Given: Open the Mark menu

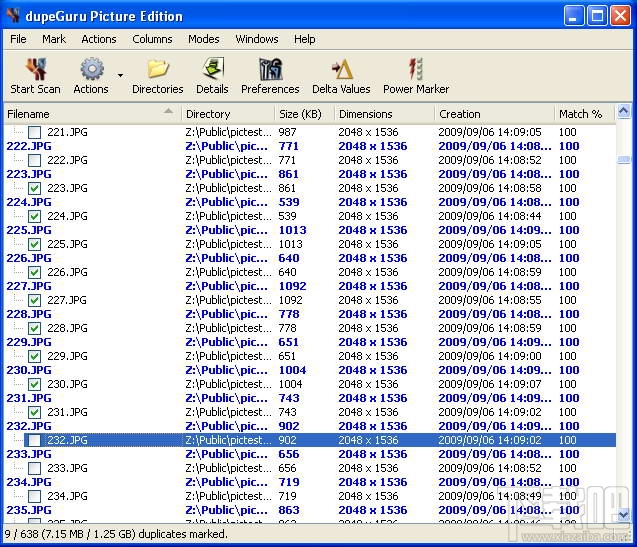Looking at the screenshot, I should coord(53,39).
